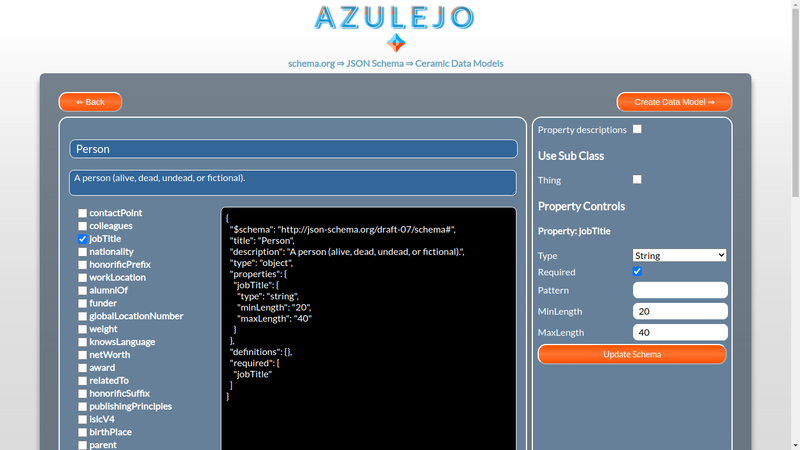Go back with the Back button

click(x=90, y=102)
